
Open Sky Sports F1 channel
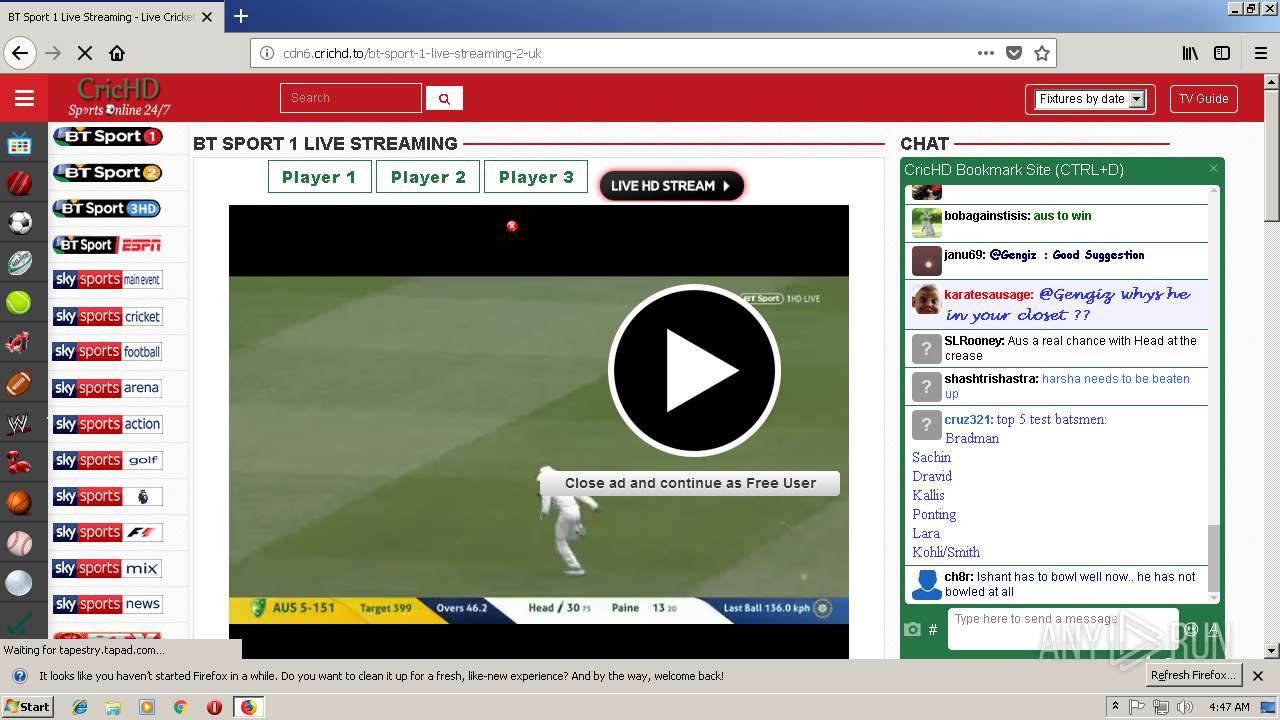pos(107,532)
